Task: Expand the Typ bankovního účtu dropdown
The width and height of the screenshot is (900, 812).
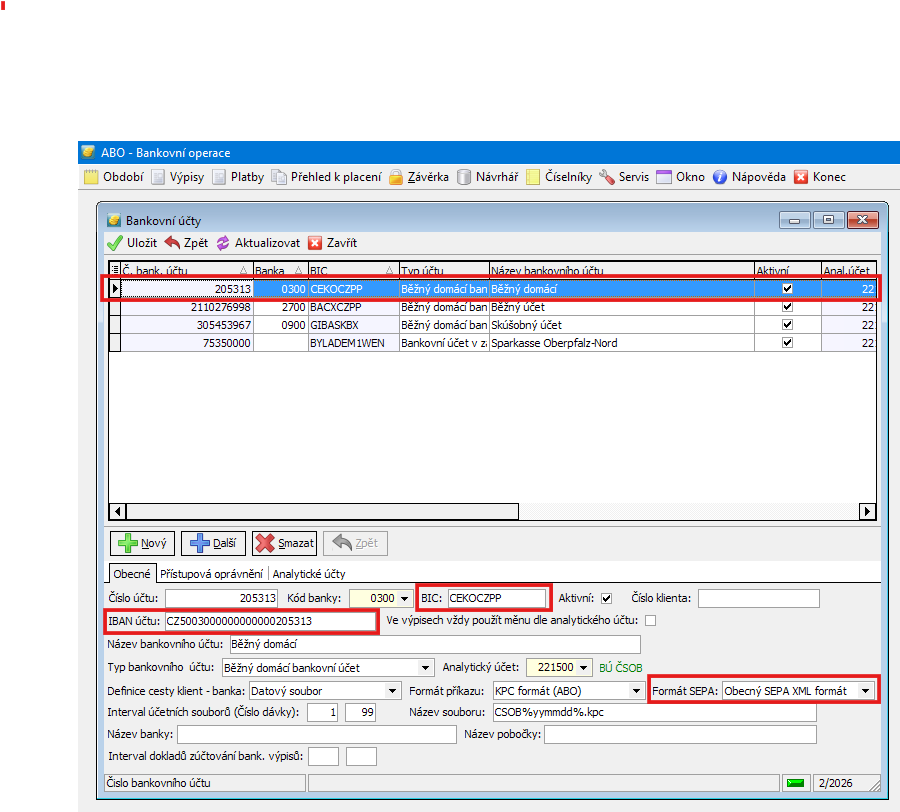Action: pyautogui.click(x=425, y=667)
